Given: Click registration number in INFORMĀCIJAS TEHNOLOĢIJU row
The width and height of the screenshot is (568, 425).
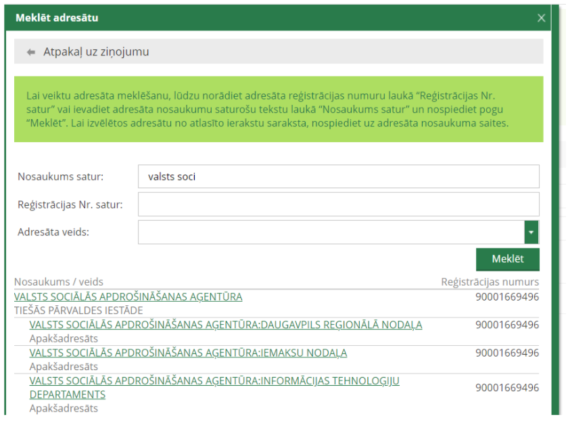Looking at the screenshot, I should [507, 388].
